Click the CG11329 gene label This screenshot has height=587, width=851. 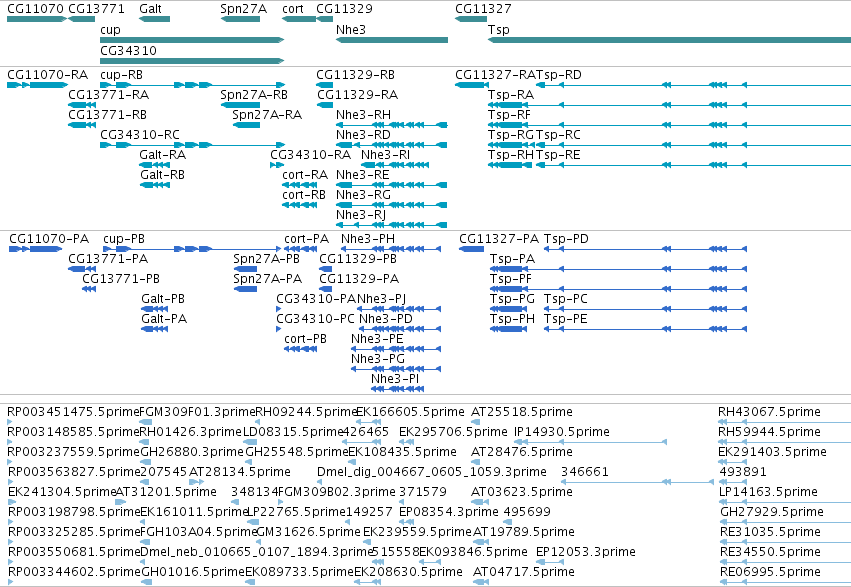click(345, 9)
